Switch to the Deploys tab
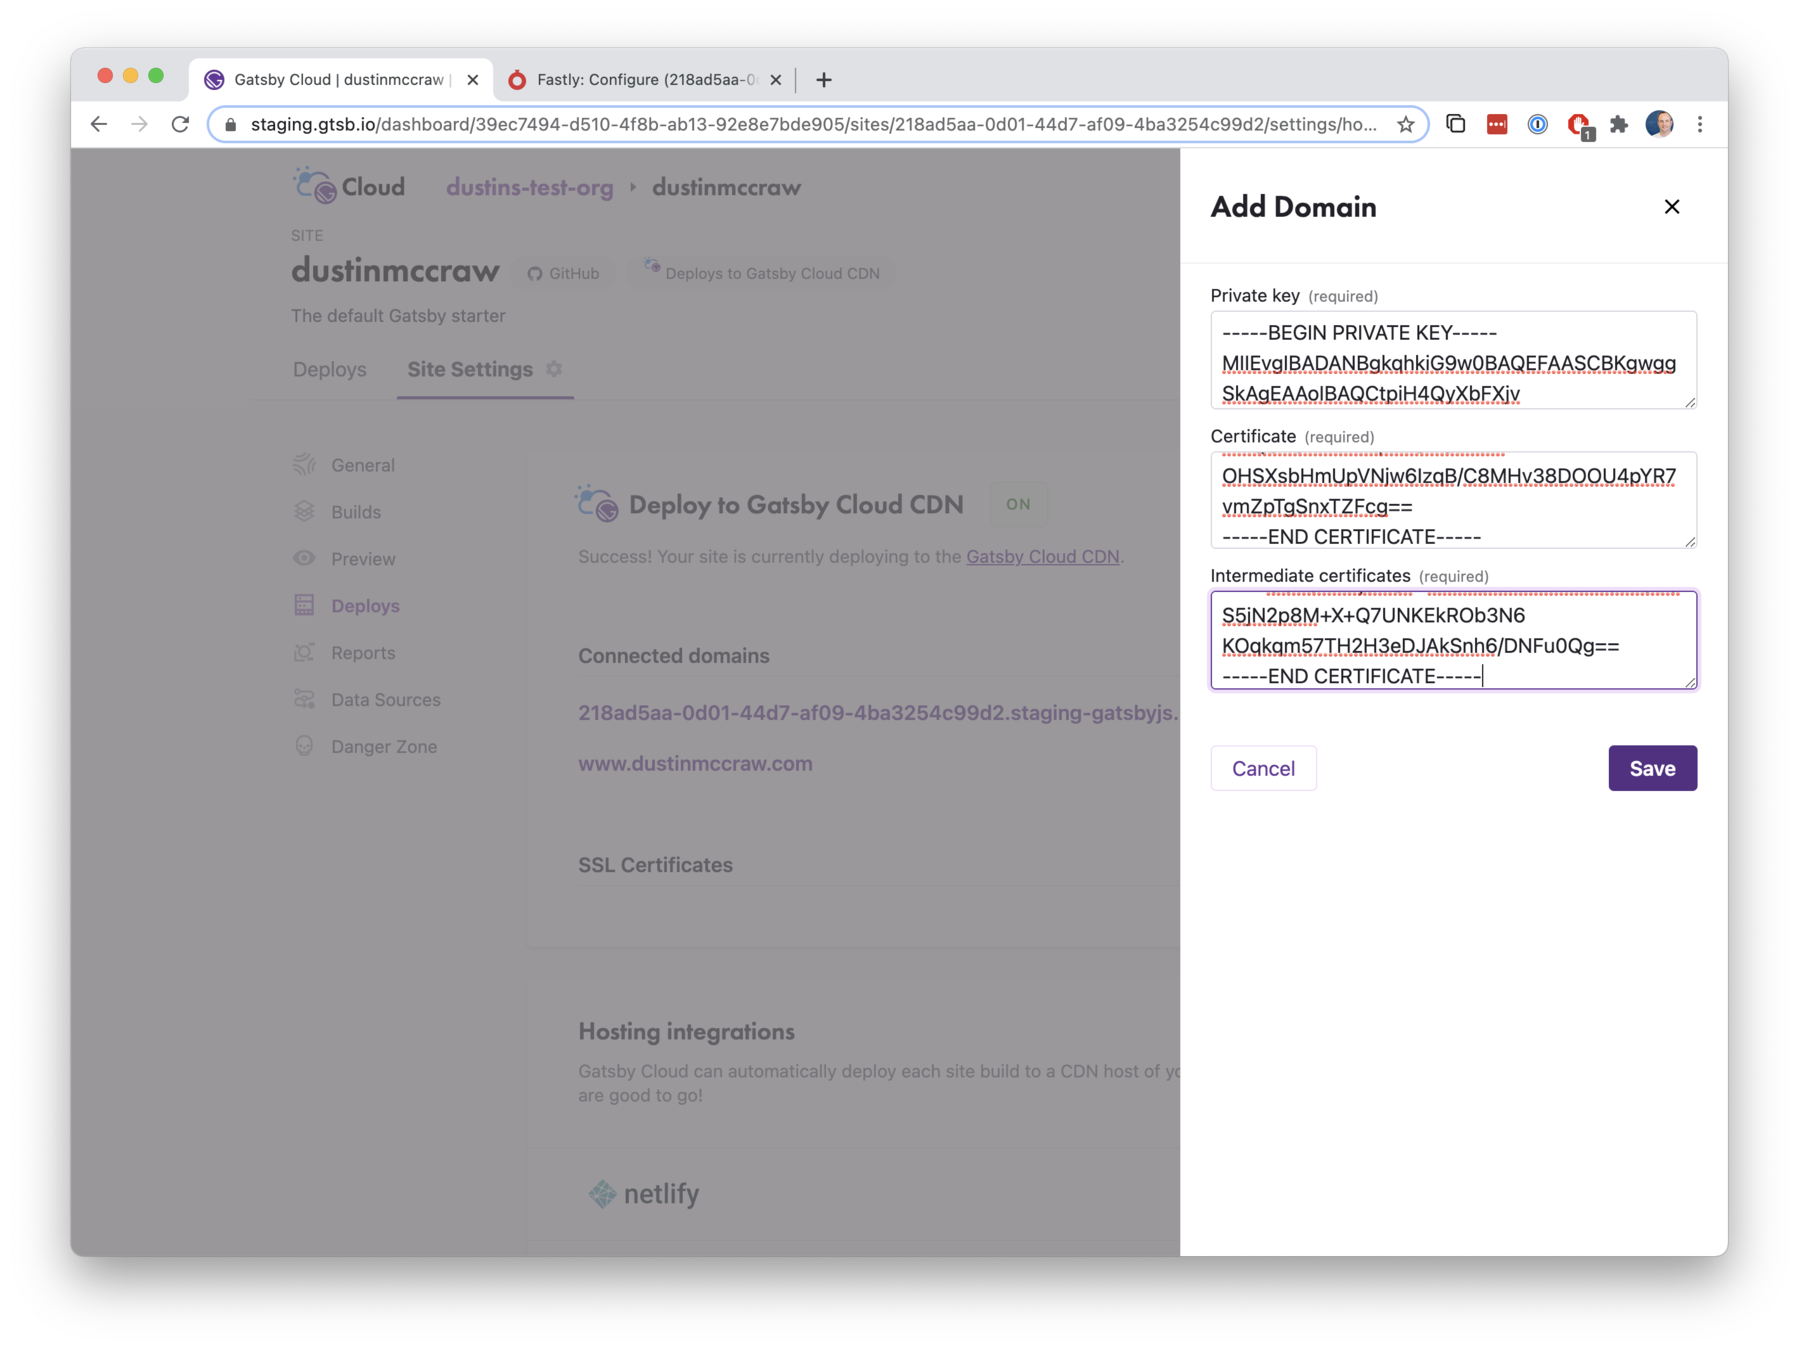 coord(329,369)
